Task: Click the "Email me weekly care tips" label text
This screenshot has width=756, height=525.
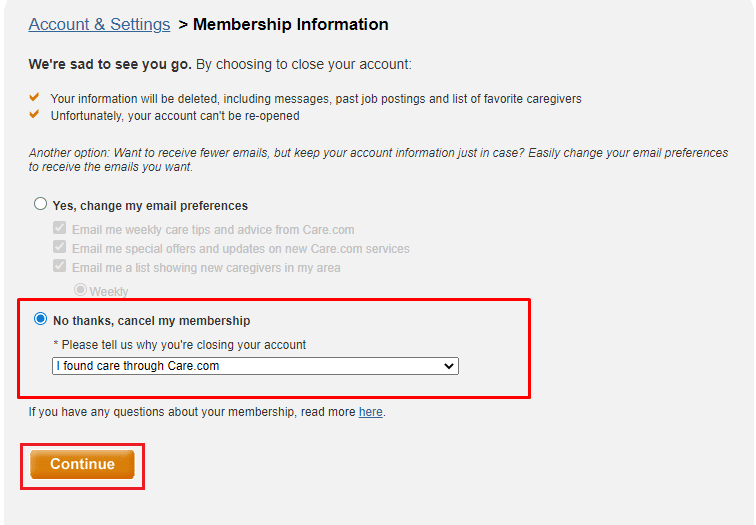Action: pyautogui.click(x=213, y=229)
